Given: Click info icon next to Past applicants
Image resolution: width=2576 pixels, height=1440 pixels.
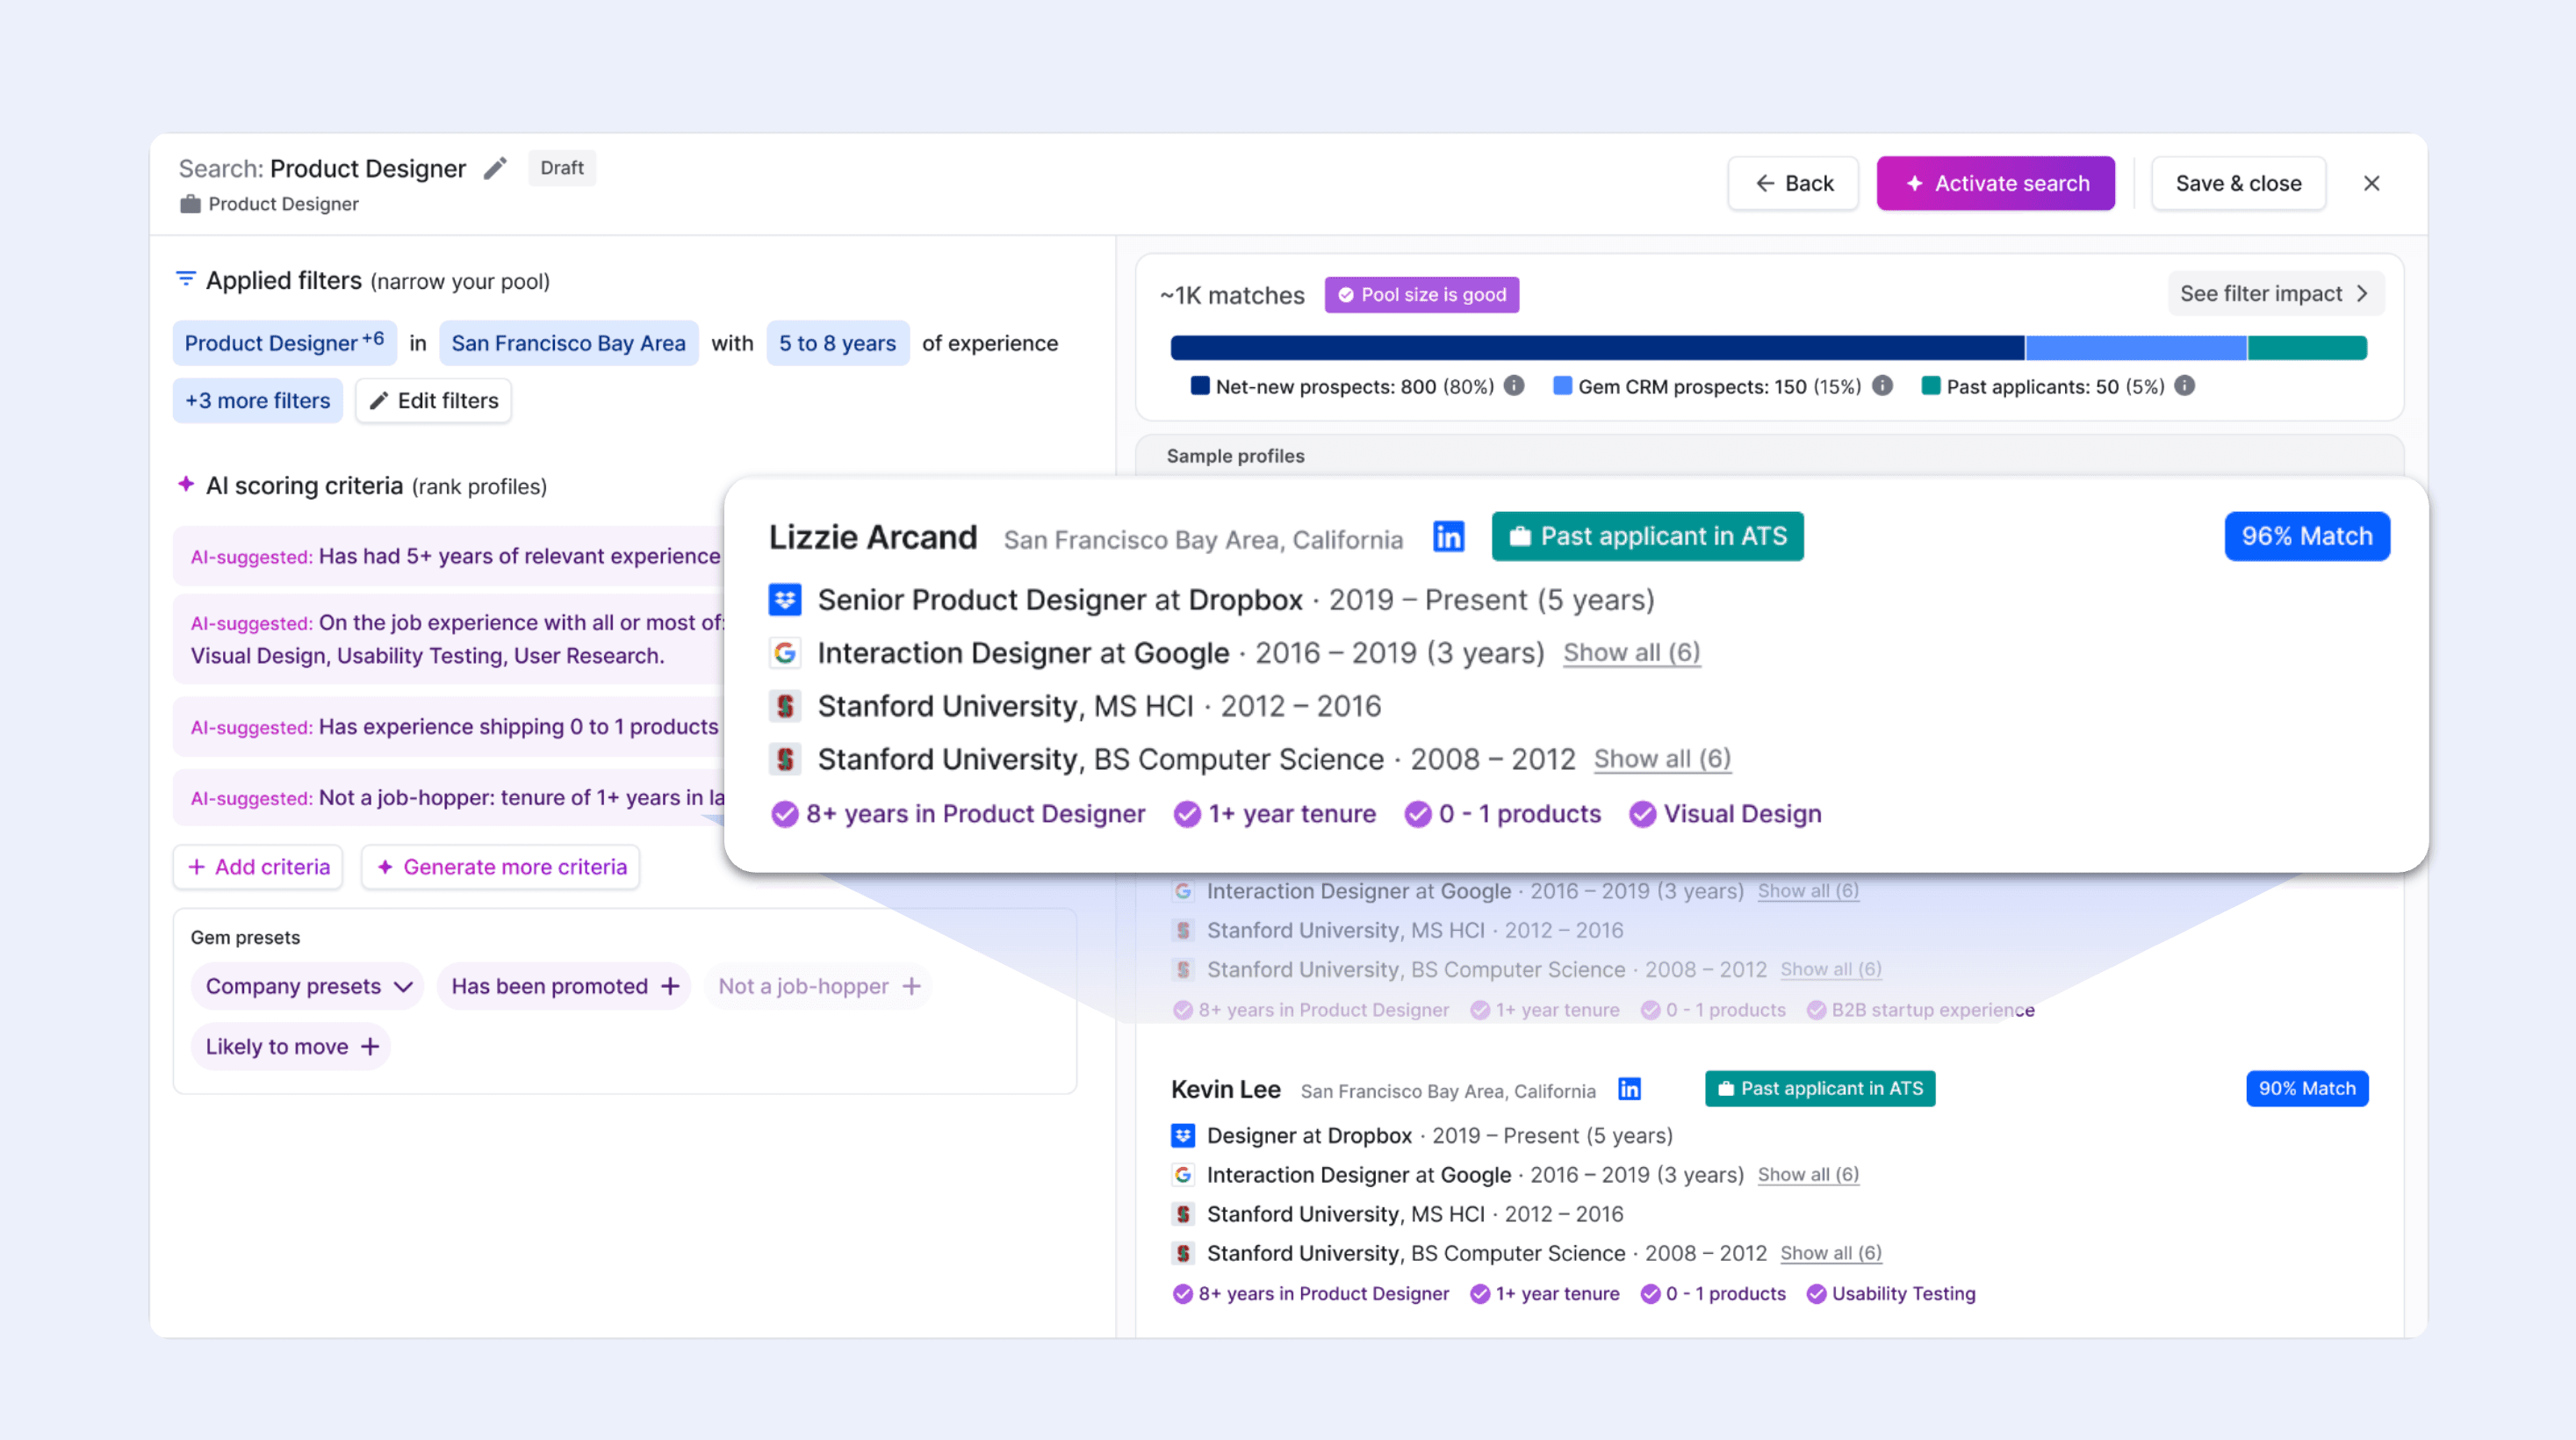Looking at the screenshot, I should [x=2185, y=386].
